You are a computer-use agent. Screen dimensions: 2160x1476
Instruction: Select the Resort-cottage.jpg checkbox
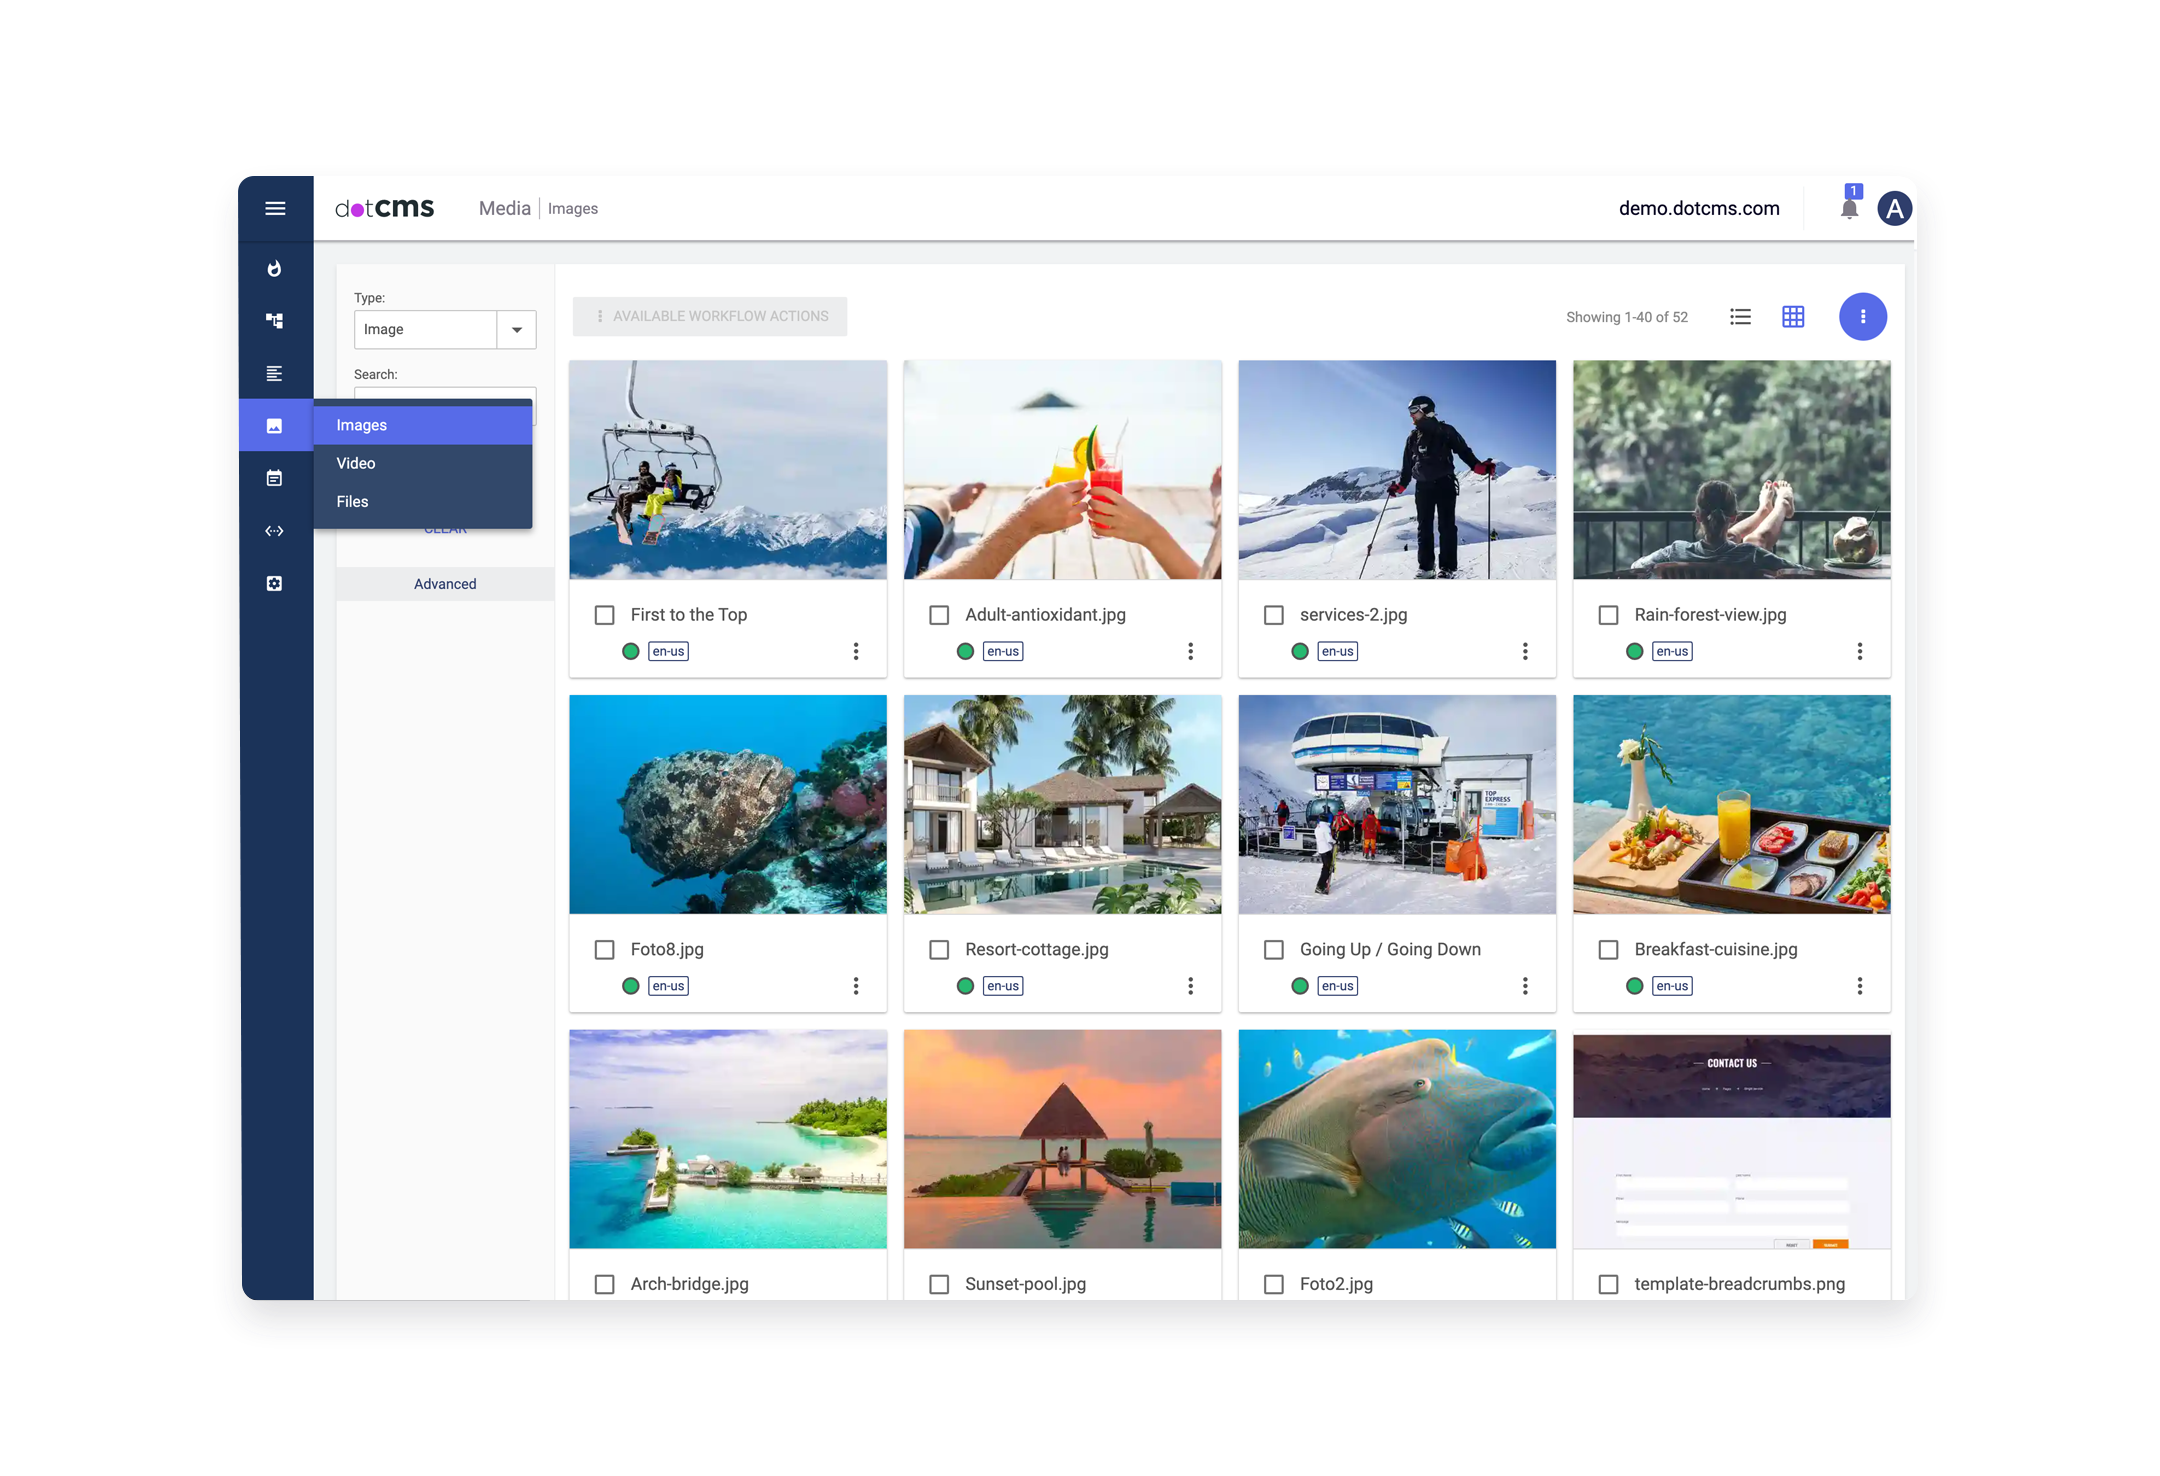click(x=939, y=950)
